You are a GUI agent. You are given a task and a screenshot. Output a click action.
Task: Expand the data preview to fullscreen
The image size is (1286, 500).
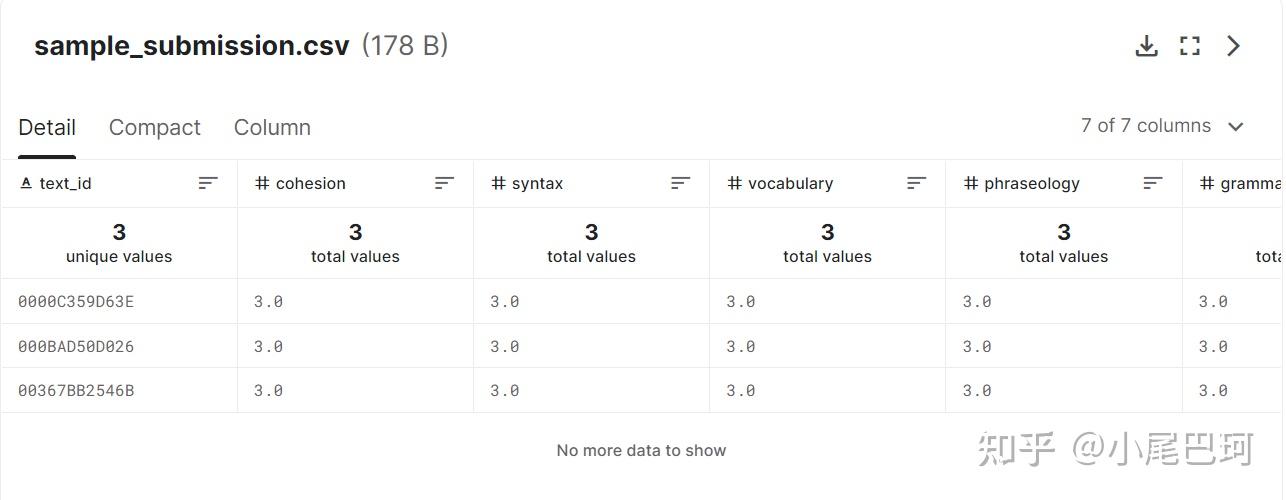(1190, 46)
